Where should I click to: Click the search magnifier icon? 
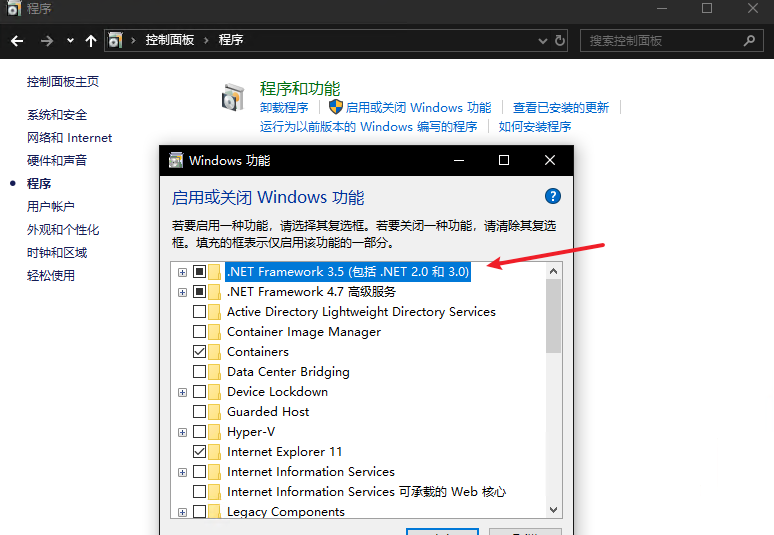click(x=749, y=40)
